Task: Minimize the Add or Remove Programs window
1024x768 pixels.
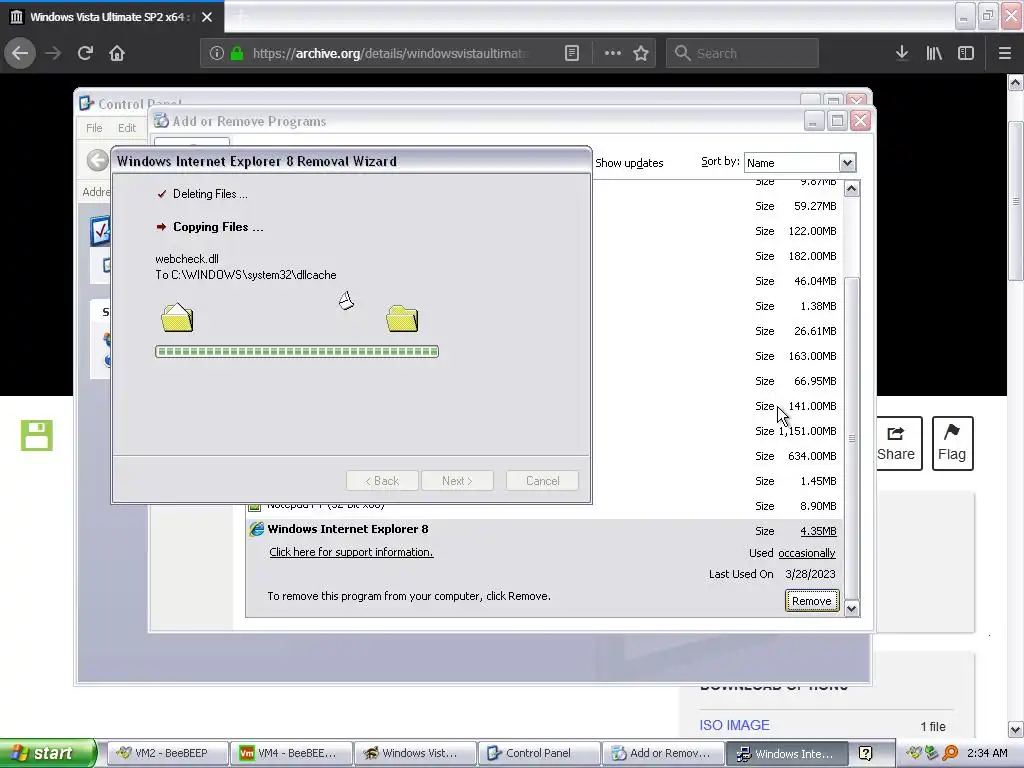Action: point(814,121)
